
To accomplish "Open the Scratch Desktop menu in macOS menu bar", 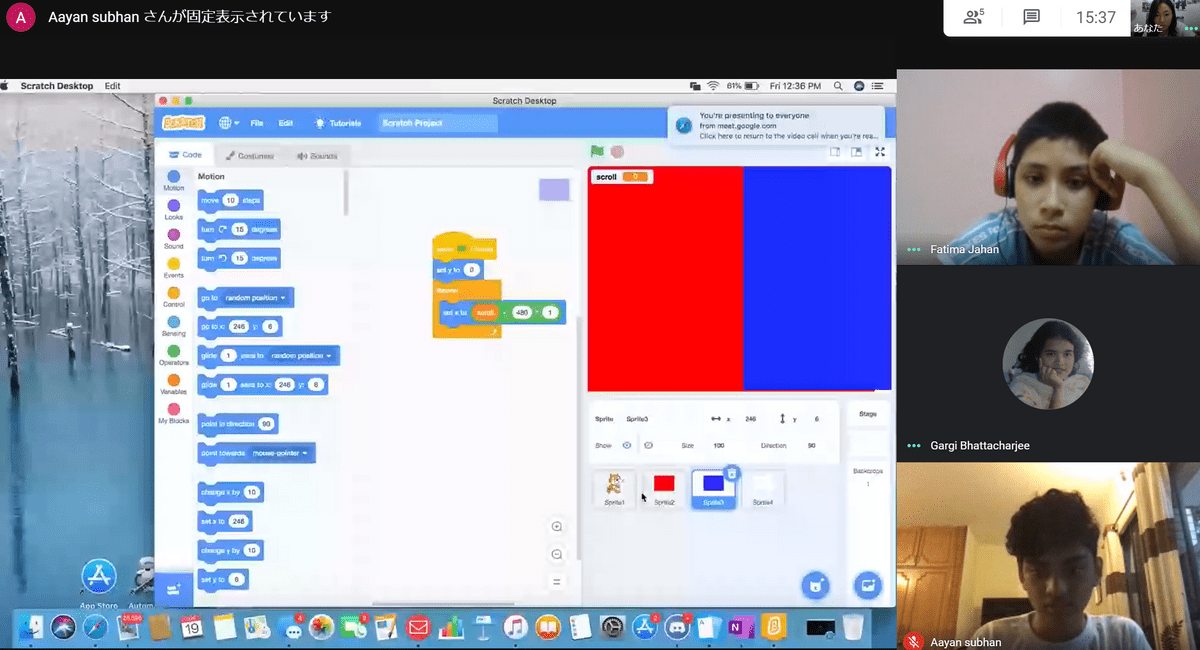I will coord(57,86).
